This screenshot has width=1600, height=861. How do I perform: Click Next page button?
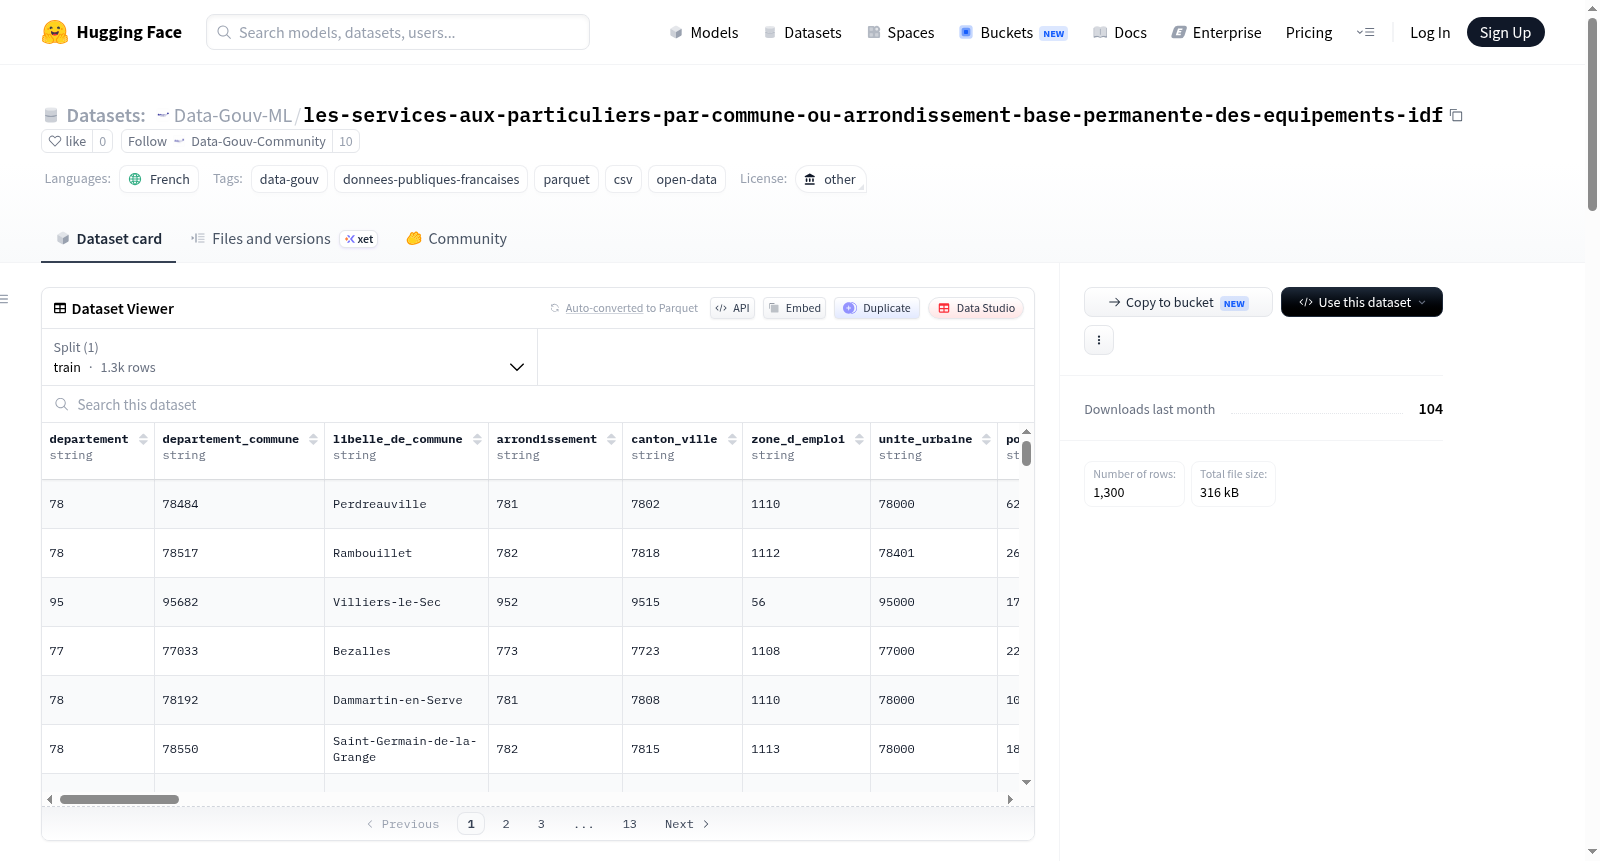[687, 824]
